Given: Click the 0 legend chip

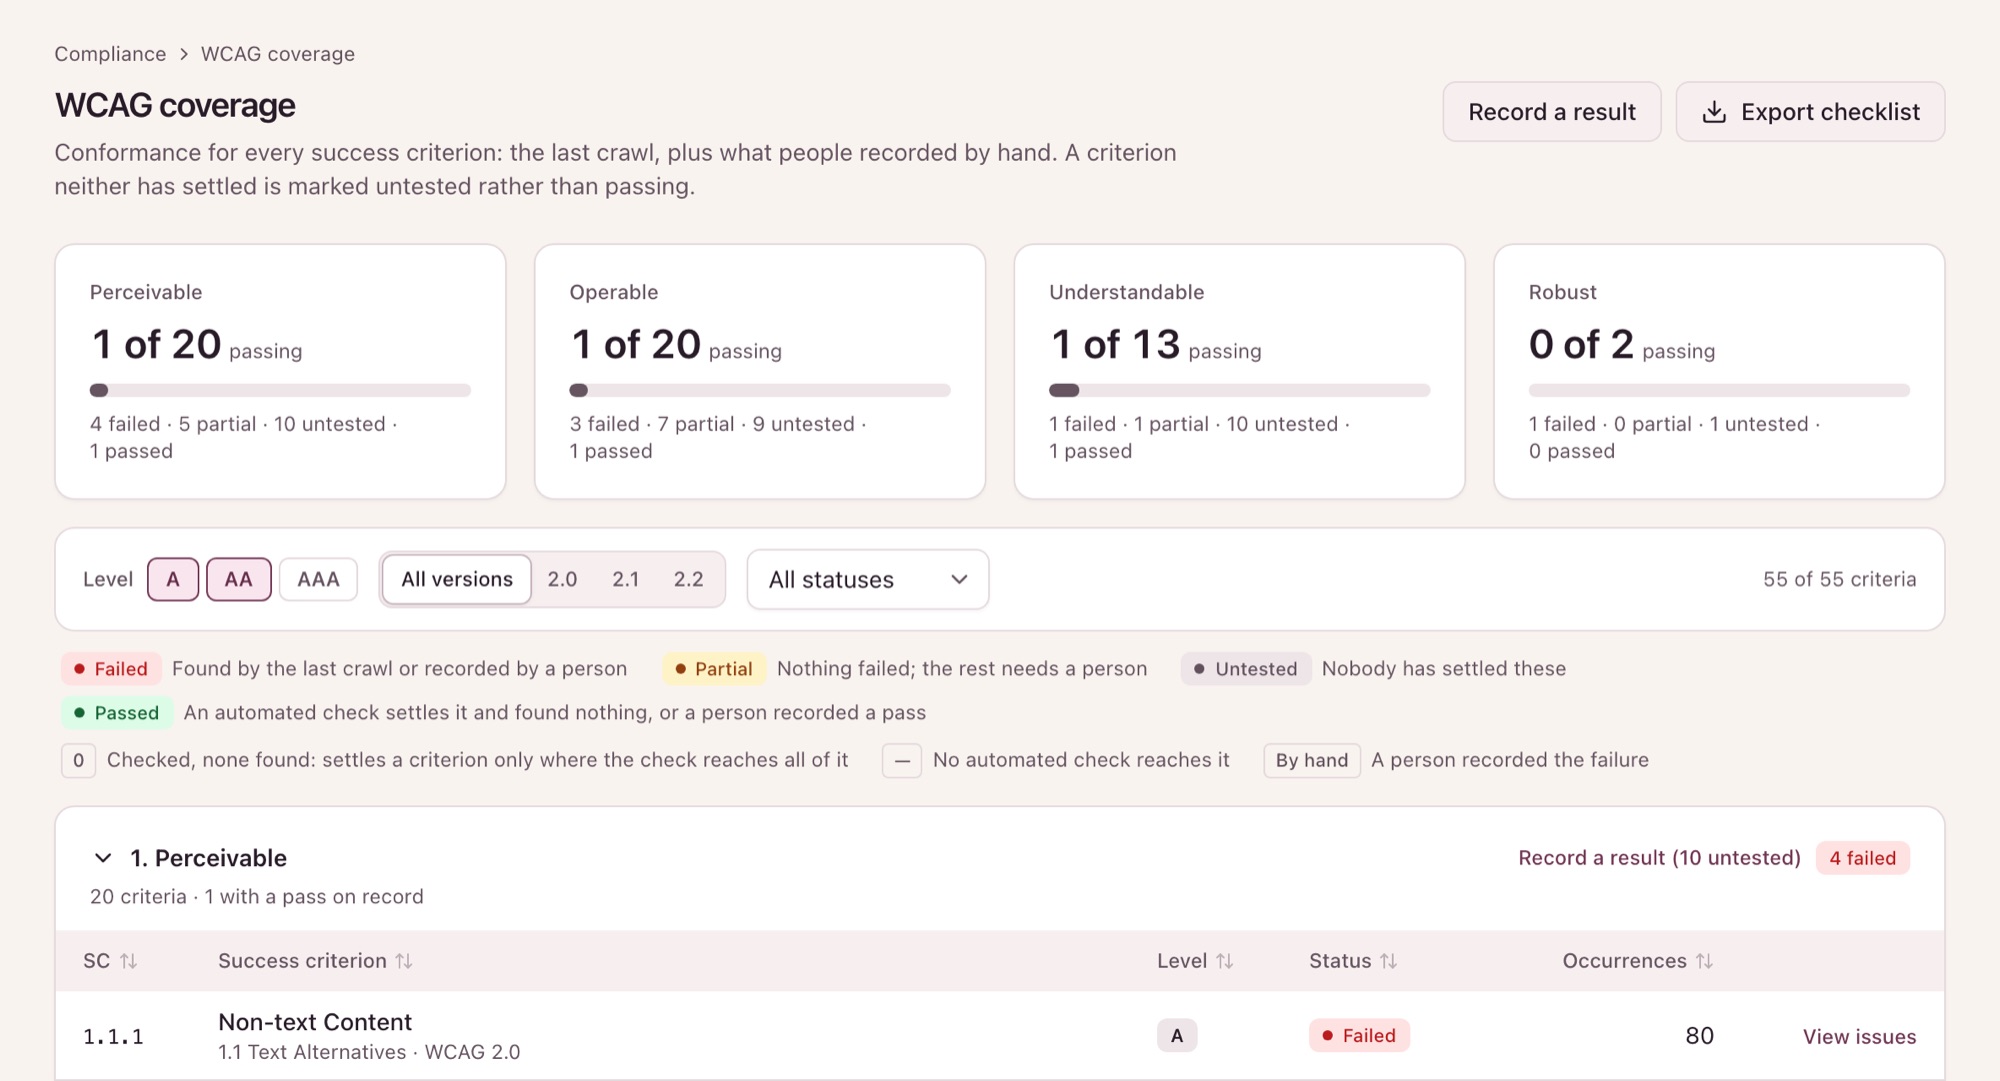Looking at the screenshot, I should (x=78, y=760).
